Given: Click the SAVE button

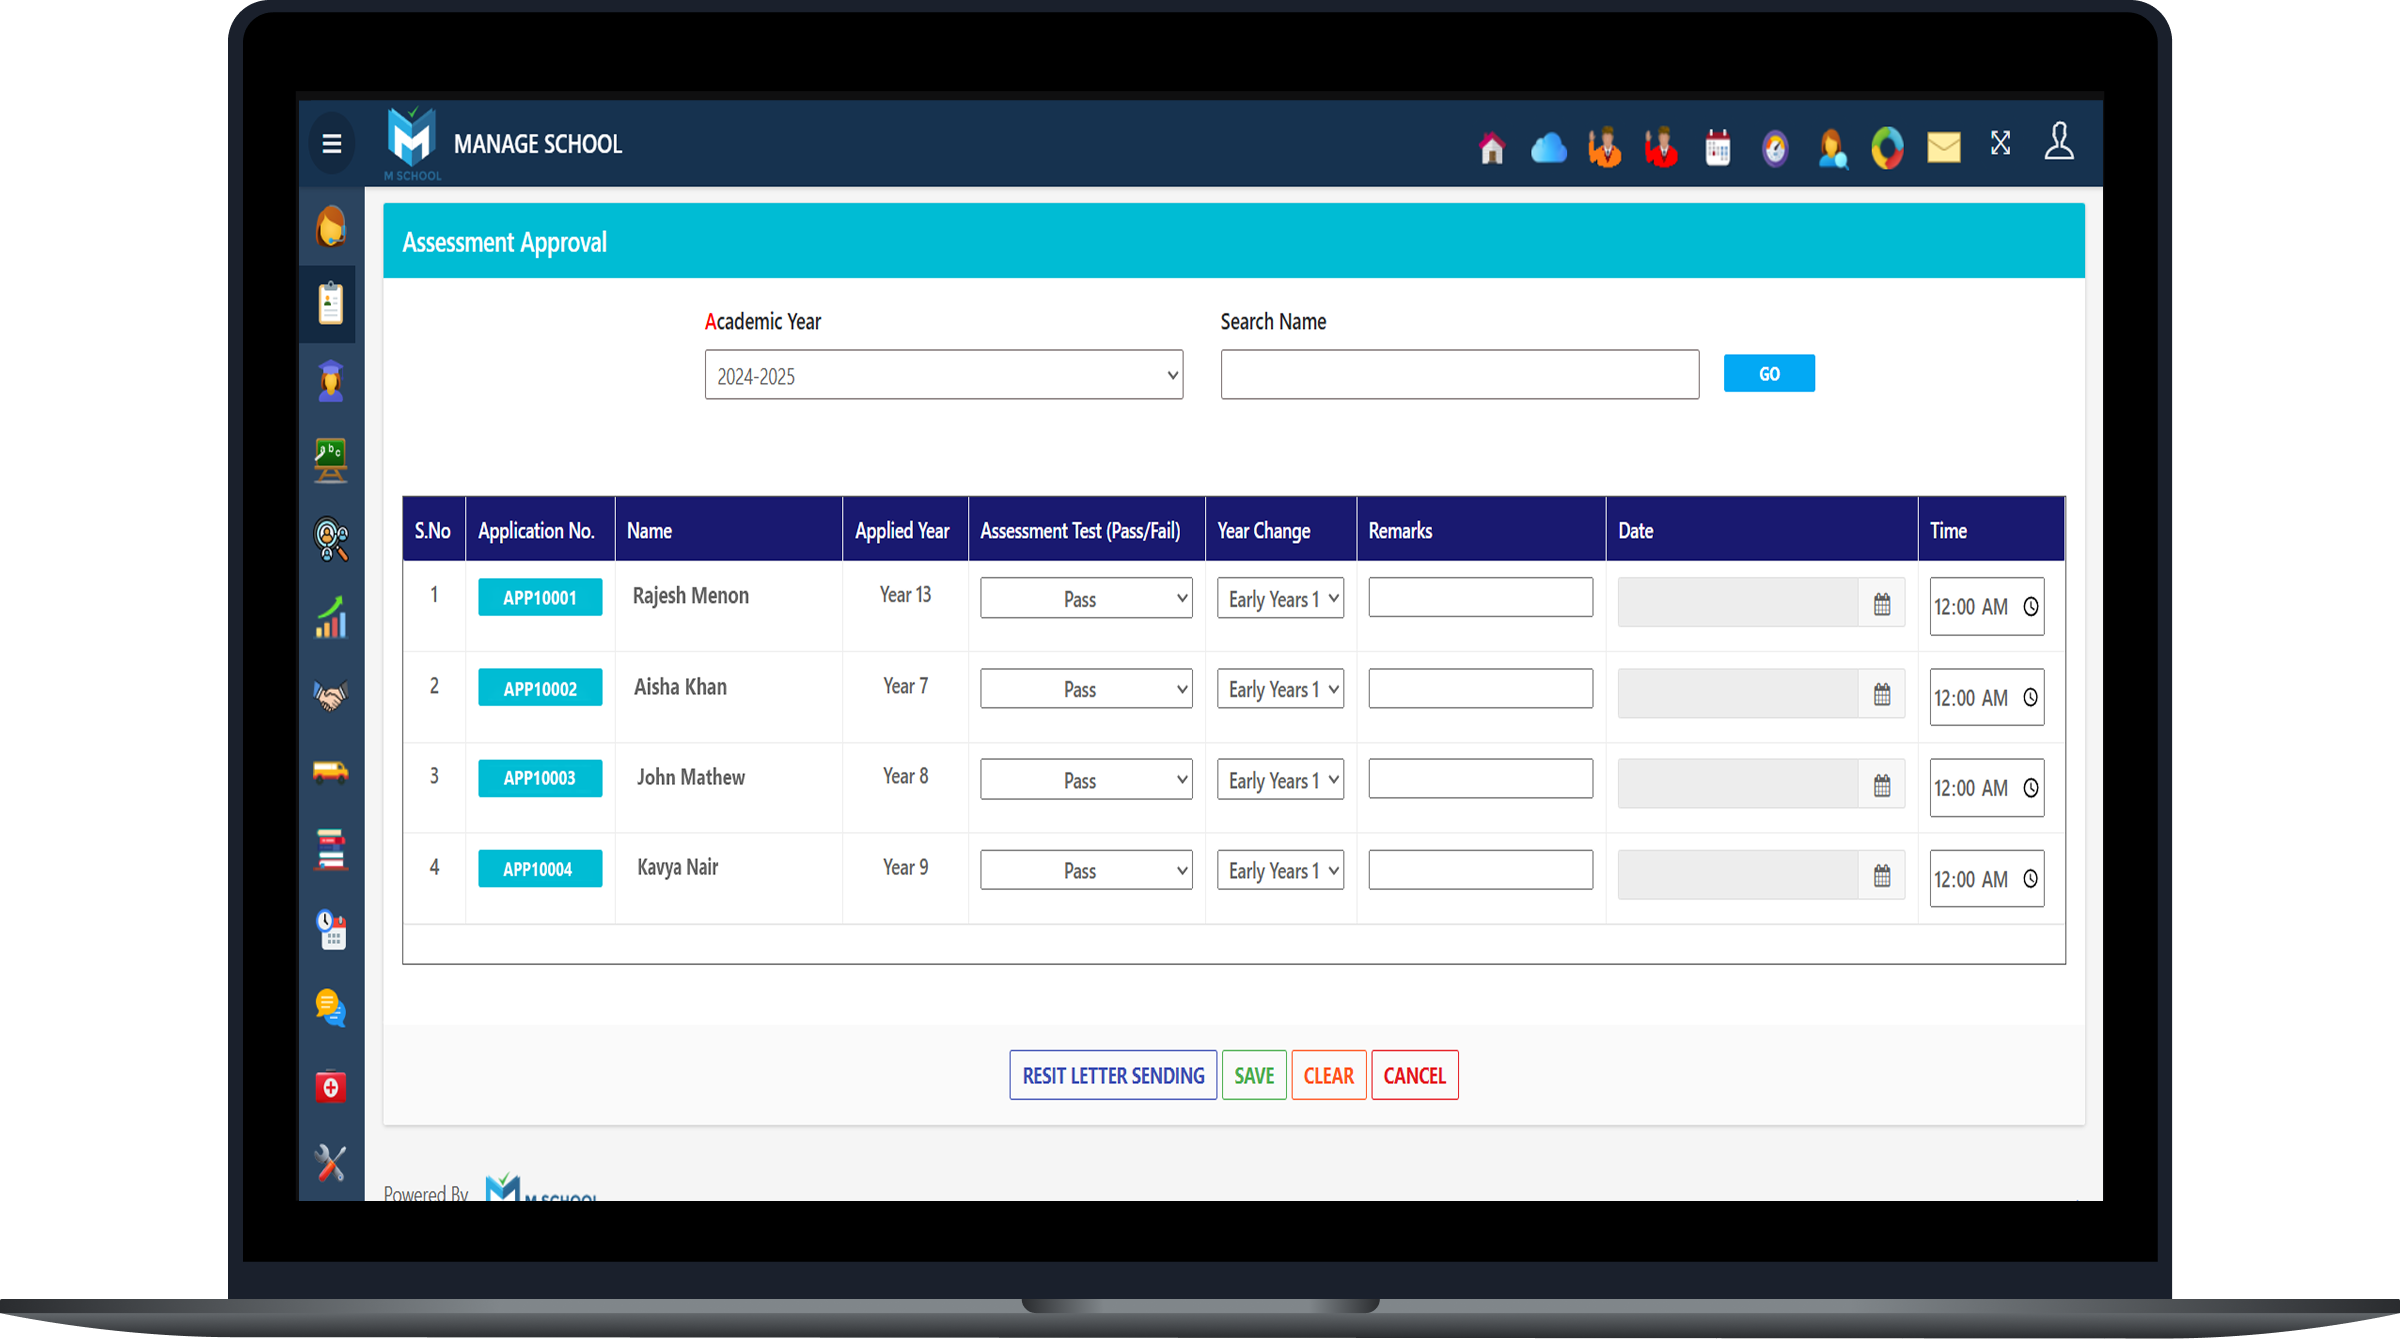Looking at the screenshot, I should pos(1254,1075).
